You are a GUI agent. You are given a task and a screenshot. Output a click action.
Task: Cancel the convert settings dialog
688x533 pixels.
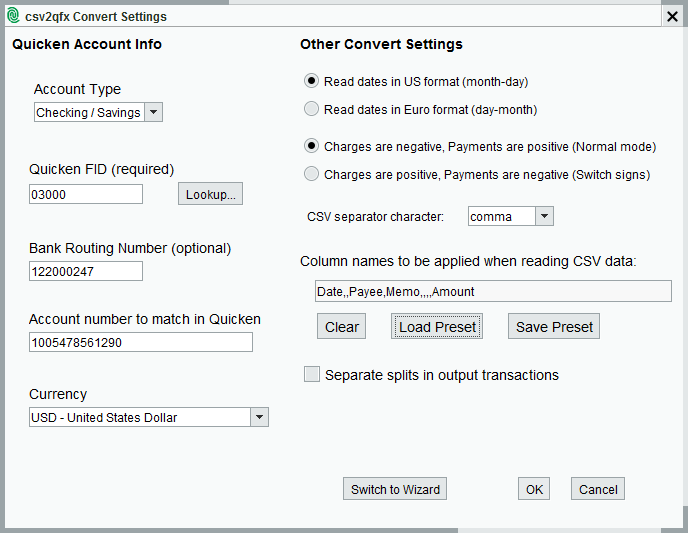pos(598,489)
